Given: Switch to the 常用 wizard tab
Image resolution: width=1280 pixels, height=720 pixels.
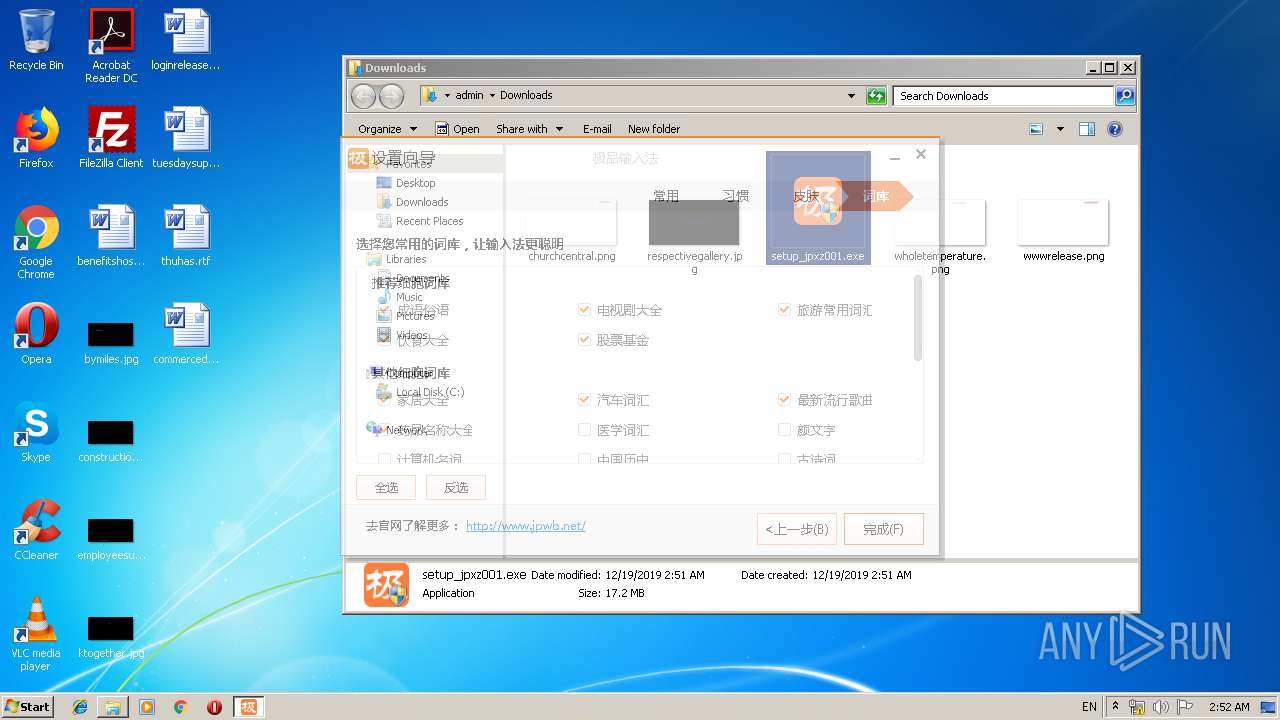Looking at the screenshot, I should [x=666, y=196].
